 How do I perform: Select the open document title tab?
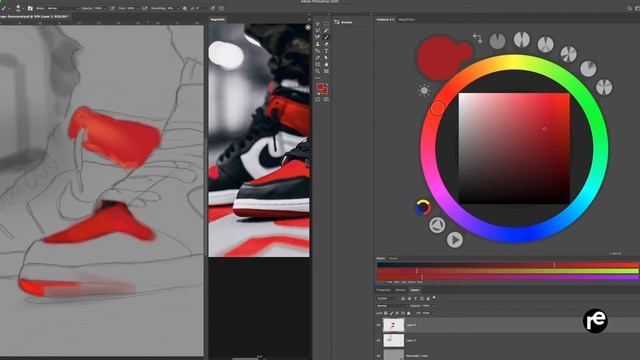point(35,16)
